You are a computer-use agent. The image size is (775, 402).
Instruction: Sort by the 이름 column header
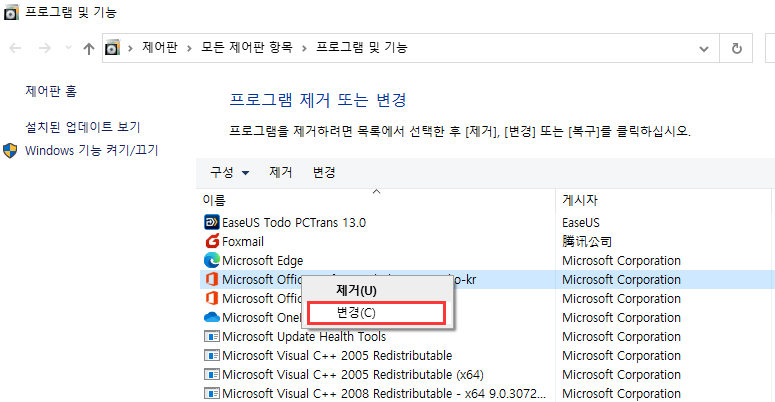(x=214, y=200)
